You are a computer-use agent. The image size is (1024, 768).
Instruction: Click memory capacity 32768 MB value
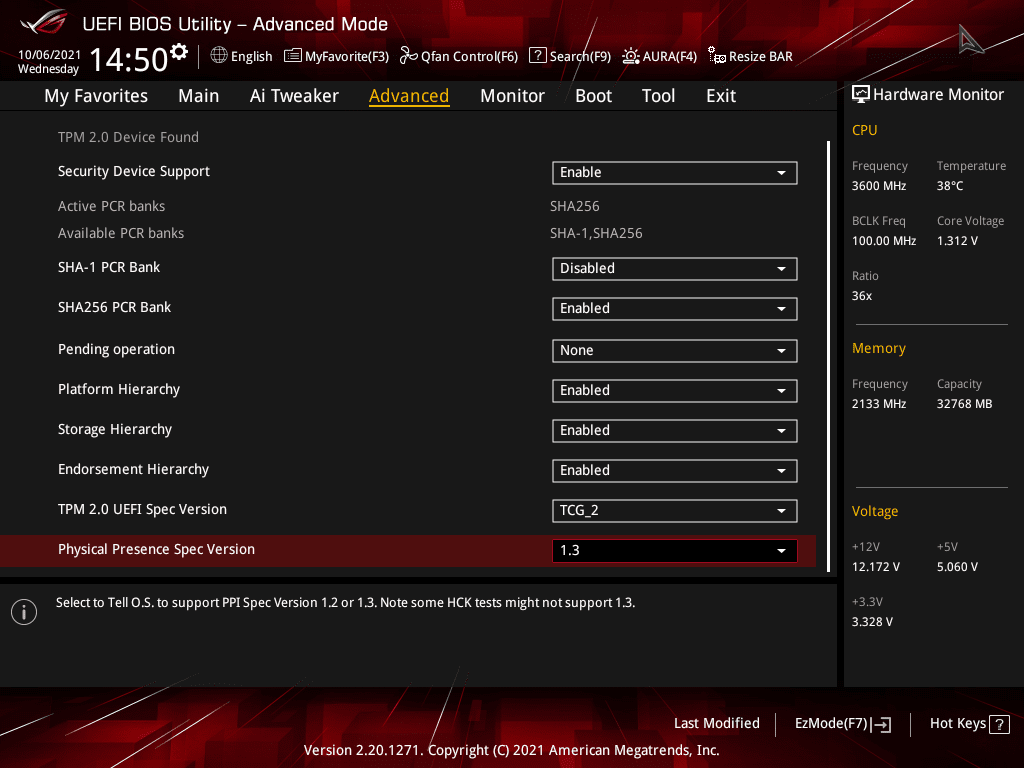tap(965, 404)
